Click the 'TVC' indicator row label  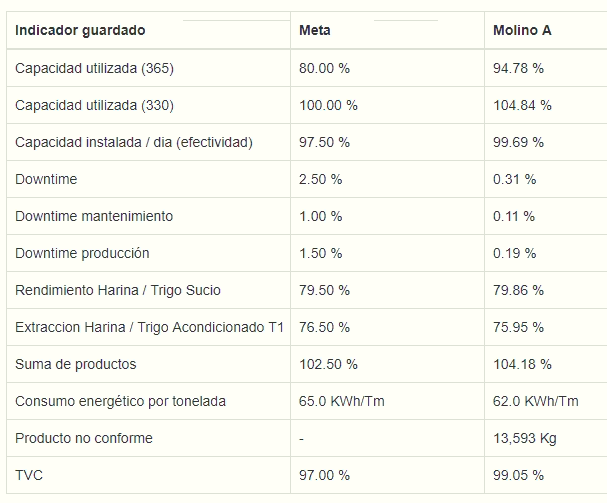pyautogui.click(x=29, y=475)
